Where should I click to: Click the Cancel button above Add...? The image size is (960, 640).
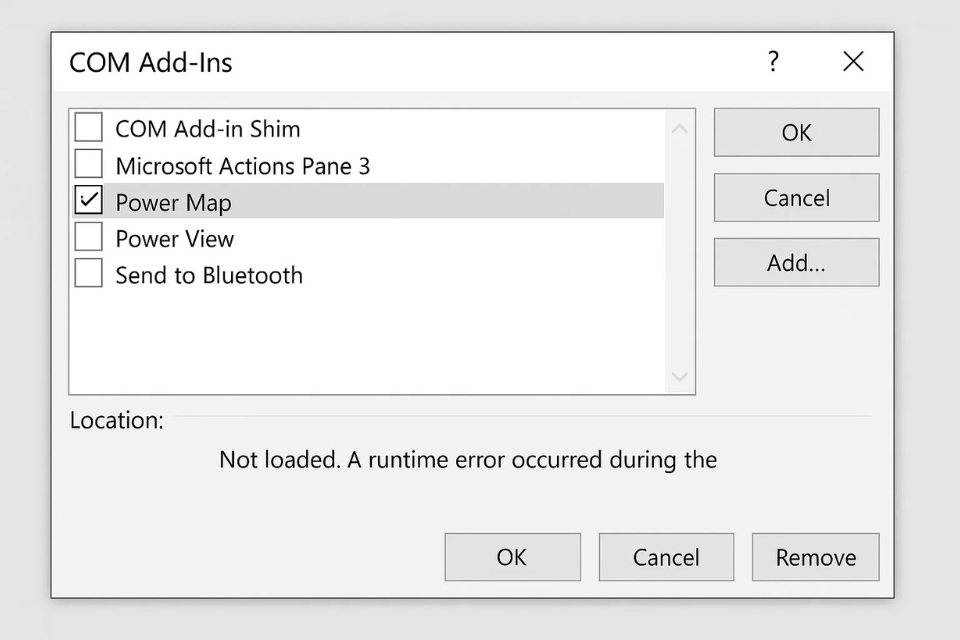coord(796,198)
